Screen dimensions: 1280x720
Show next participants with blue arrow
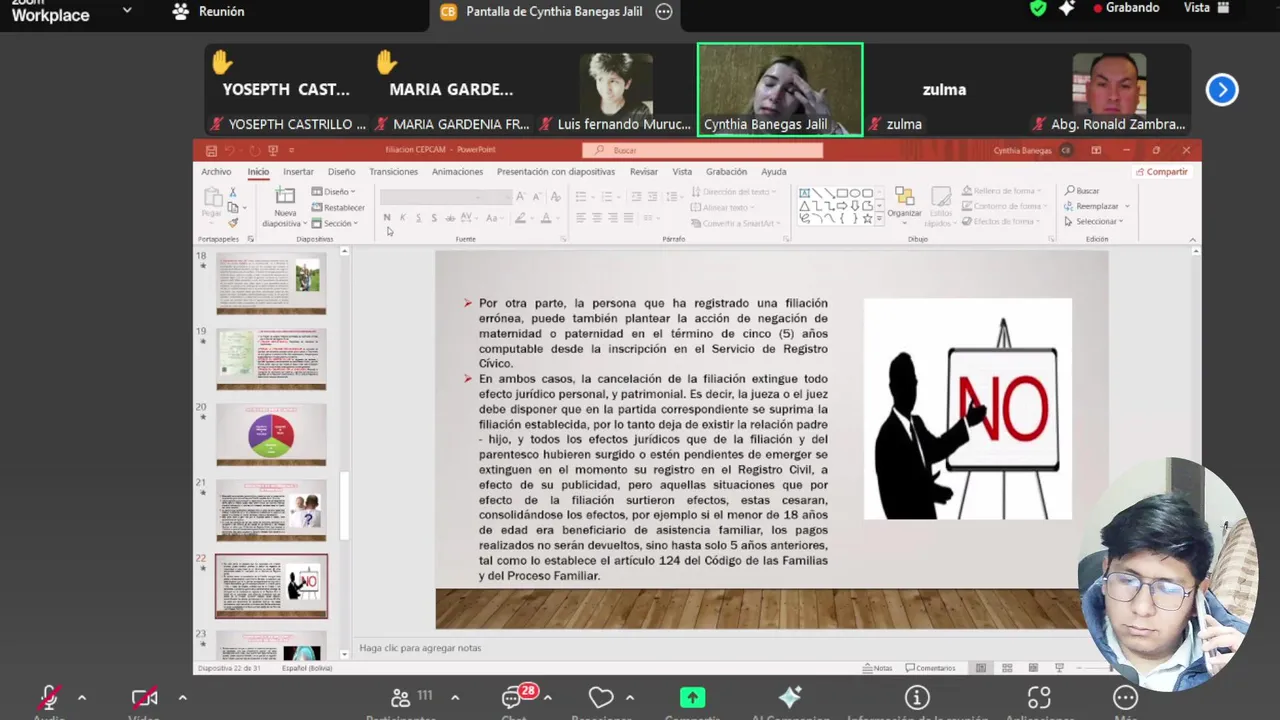tap(1222, 90)
